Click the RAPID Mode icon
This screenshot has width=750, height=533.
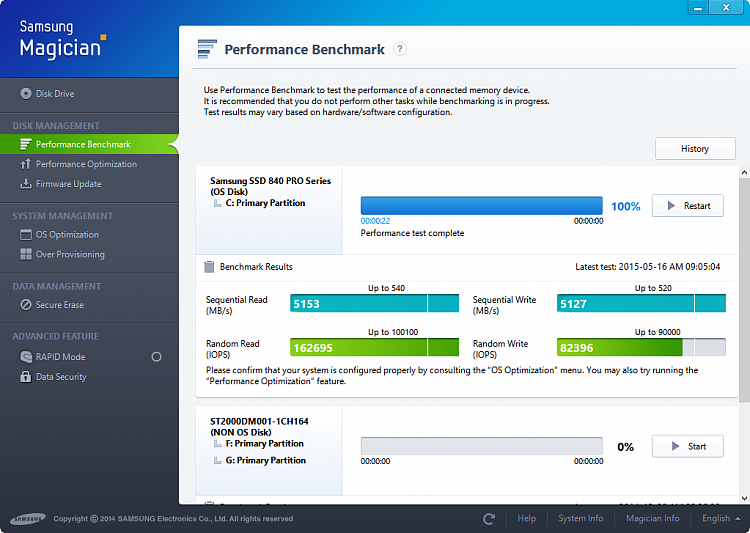pos(26,357)
